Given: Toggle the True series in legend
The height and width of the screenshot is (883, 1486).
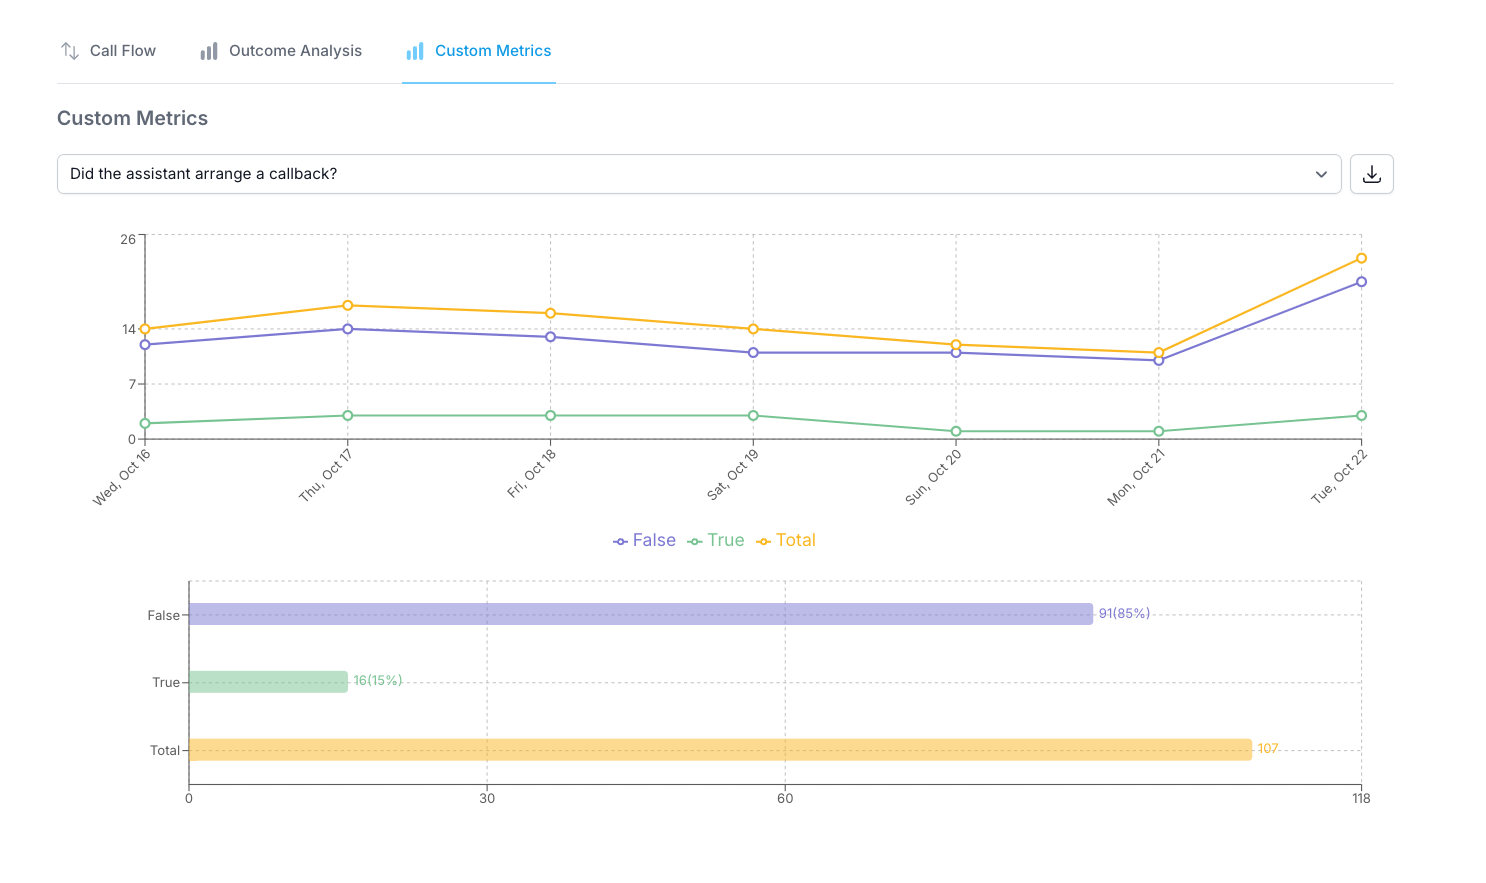Looking at the screenshot, I should 716,540.
